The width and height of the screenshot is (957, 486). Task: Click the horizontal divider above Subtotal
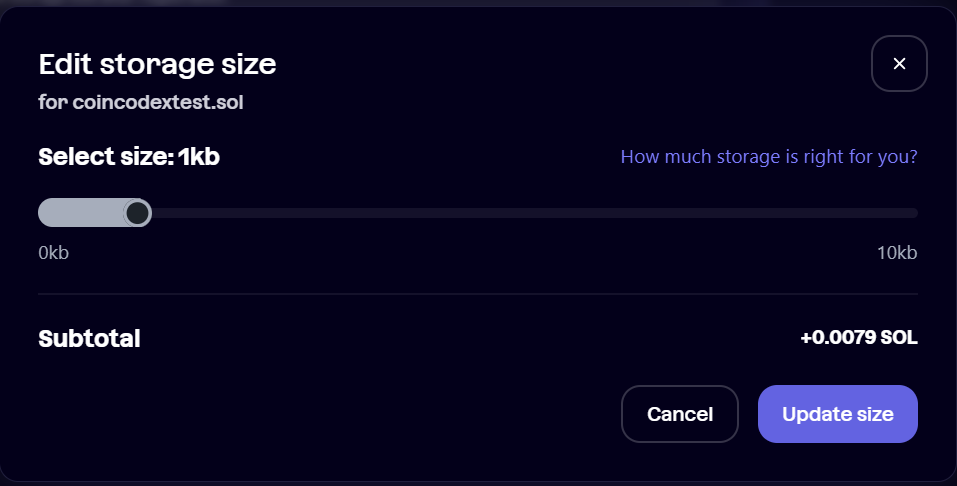pos(478,294)
